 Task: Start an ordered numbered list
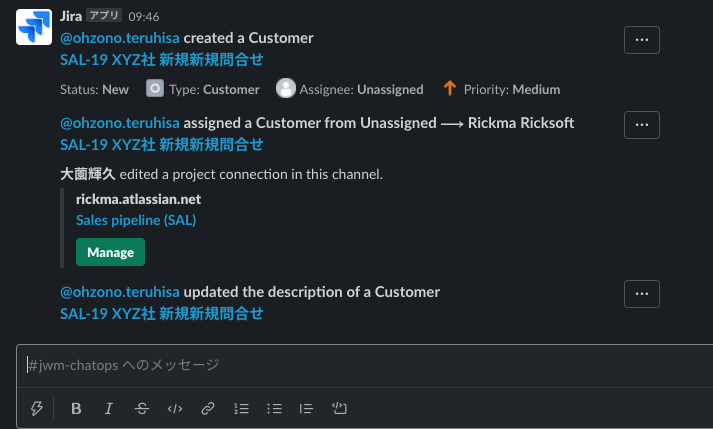point(241,408)
